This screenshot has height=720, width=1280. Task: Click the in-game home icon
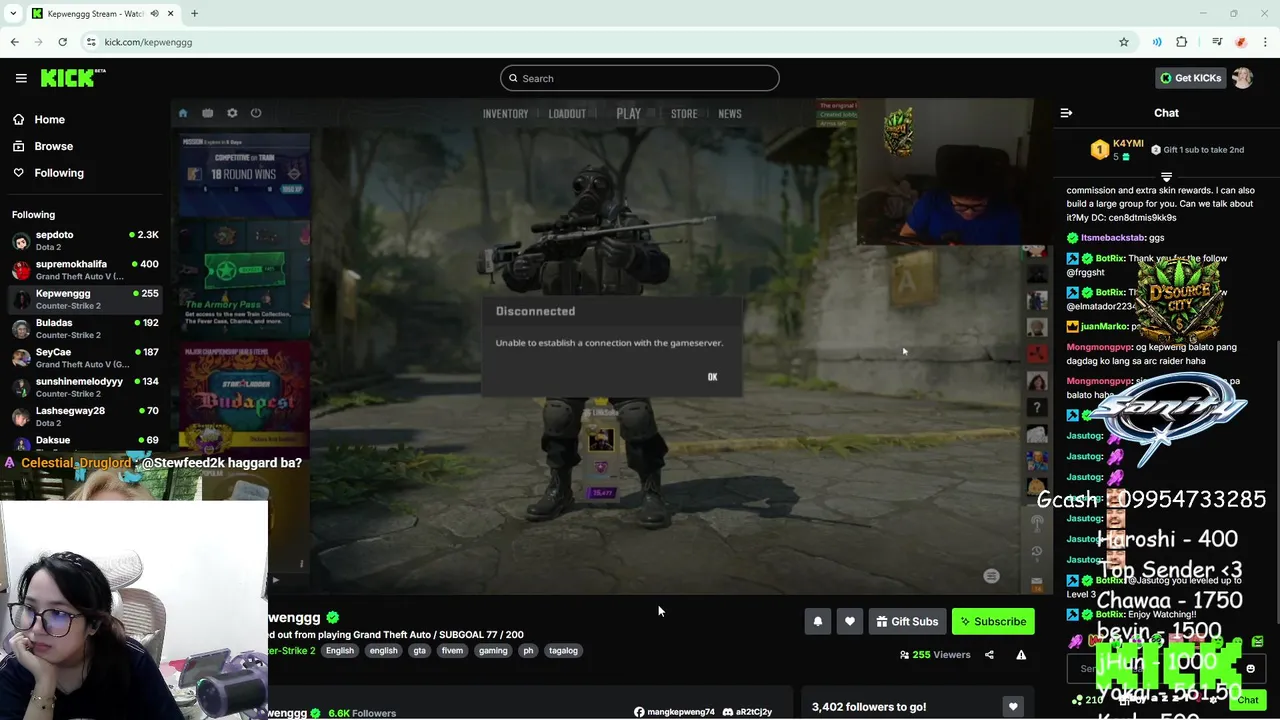183,113
